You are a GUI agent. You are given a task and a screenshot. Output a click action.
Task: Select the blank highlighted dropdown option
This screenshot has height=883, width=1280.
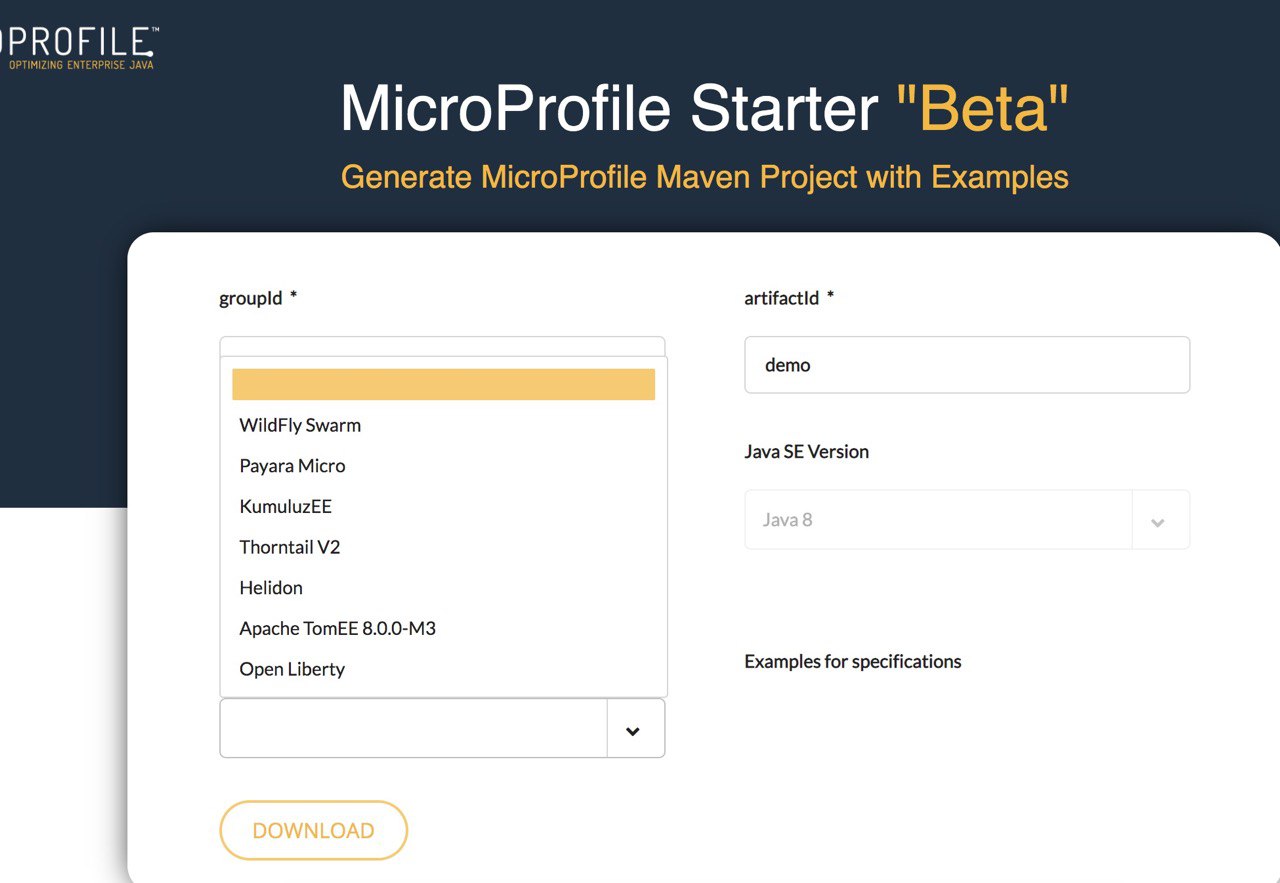[443, 384]
